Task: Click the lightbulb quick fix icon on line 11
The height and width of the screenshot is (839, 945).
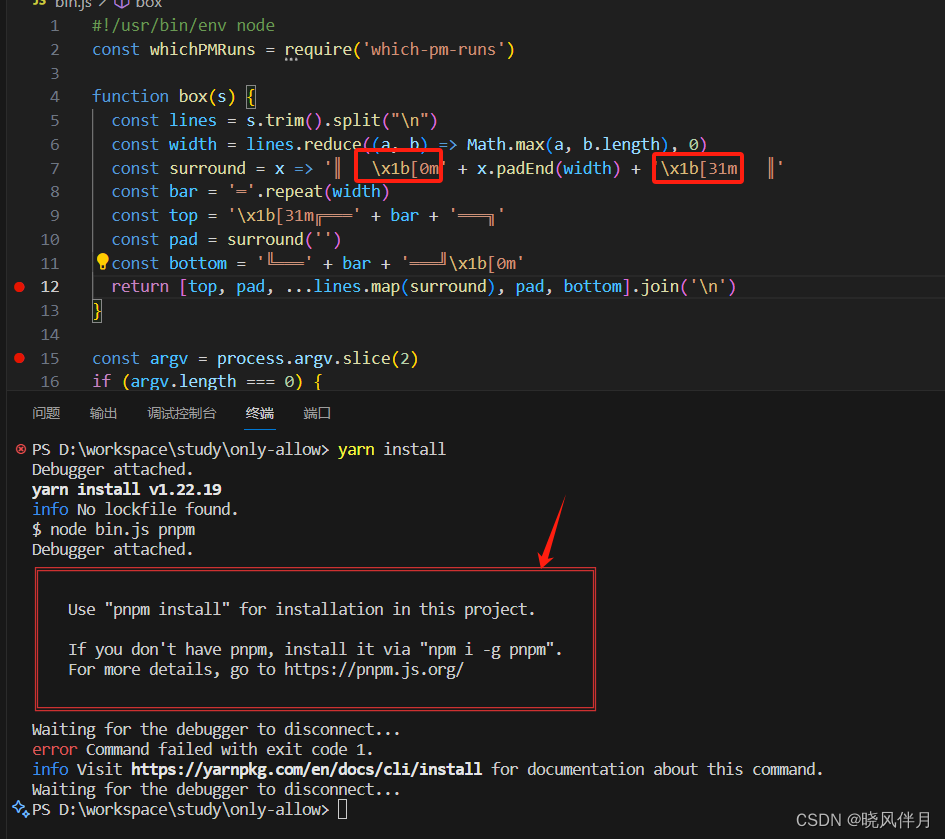Action: pos(102,262)
